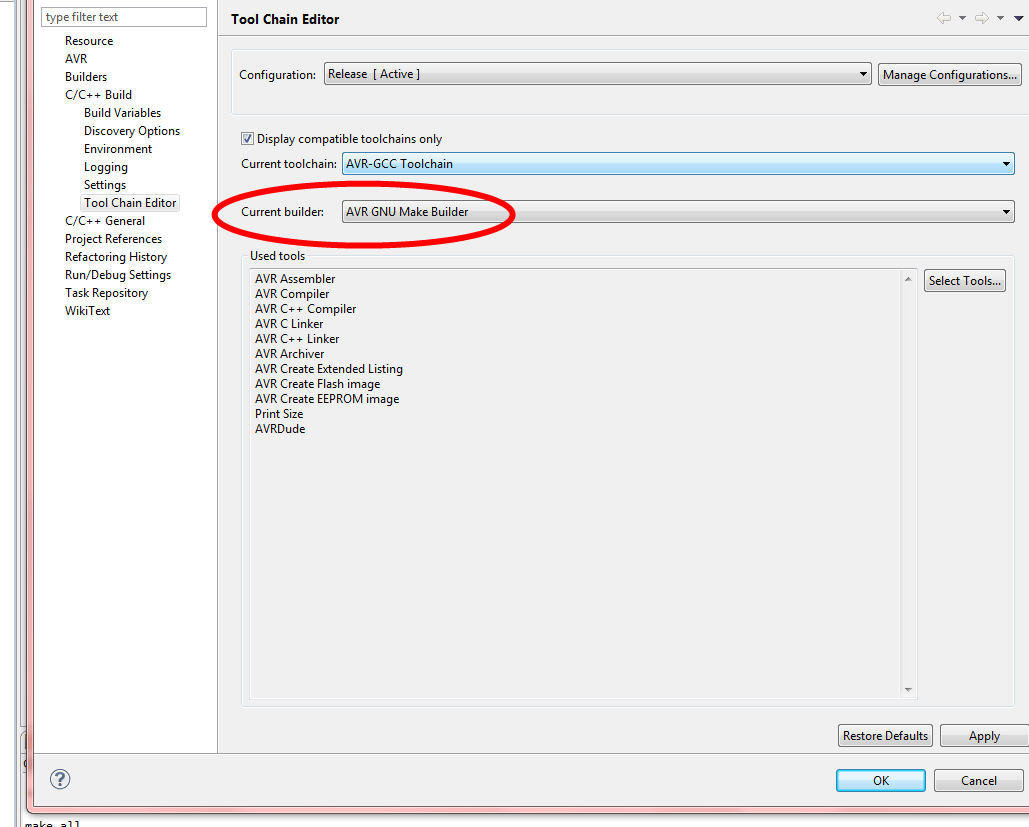Viewport: 1029px width, 827px height.
Task: Open the view menu triangle in the header
Action: [x=1019, y=18]
